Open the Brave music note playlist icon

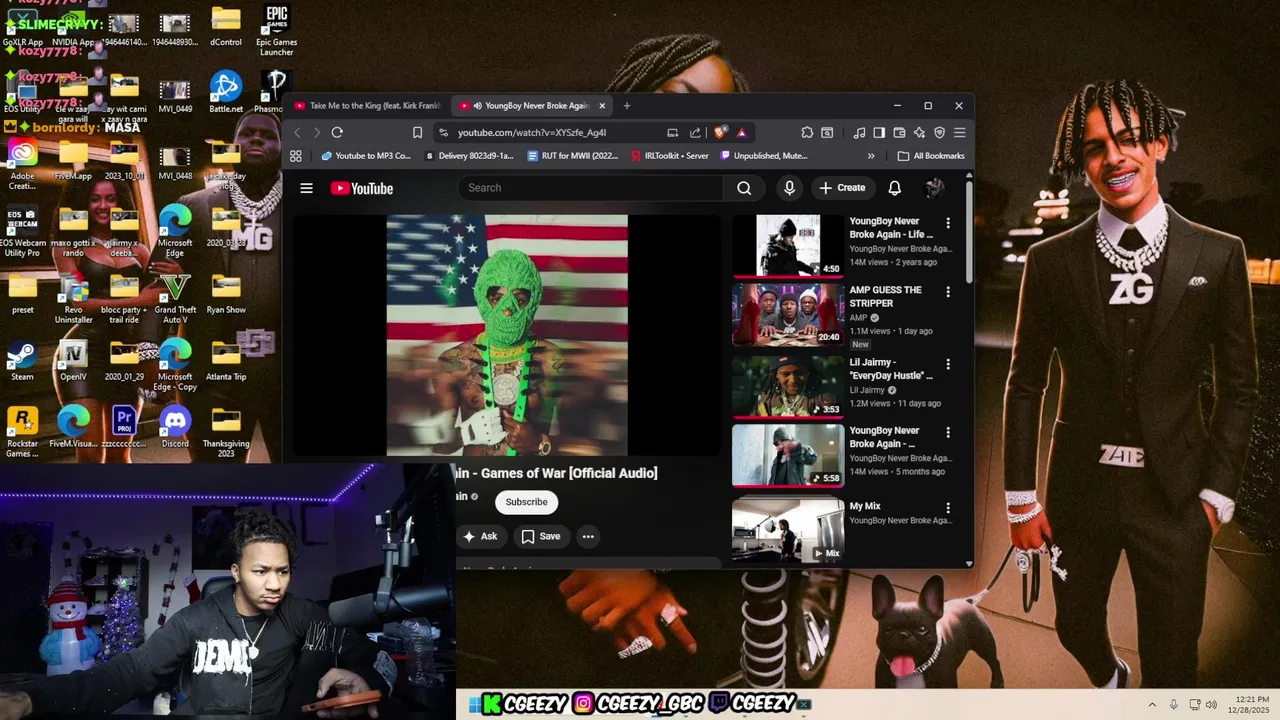point(859,132)
